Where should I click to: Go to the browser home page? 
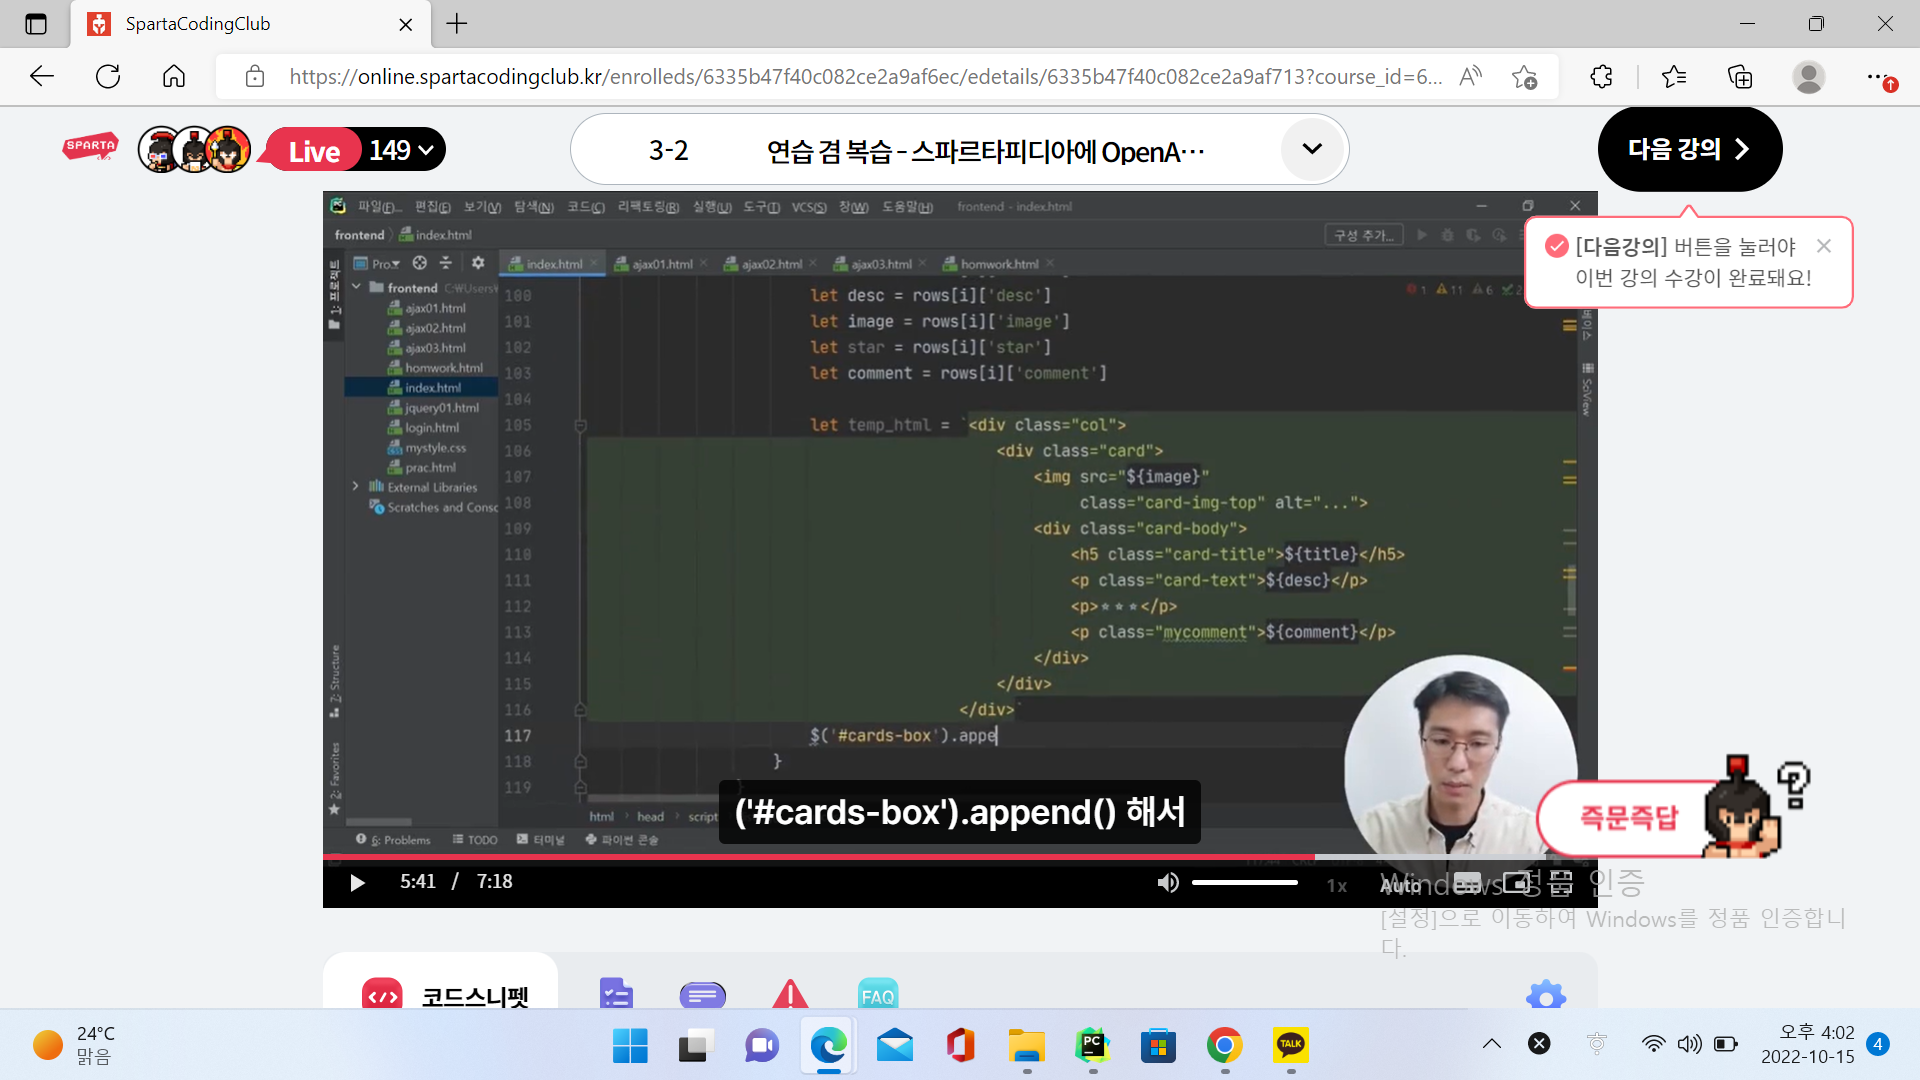(174, 76)
